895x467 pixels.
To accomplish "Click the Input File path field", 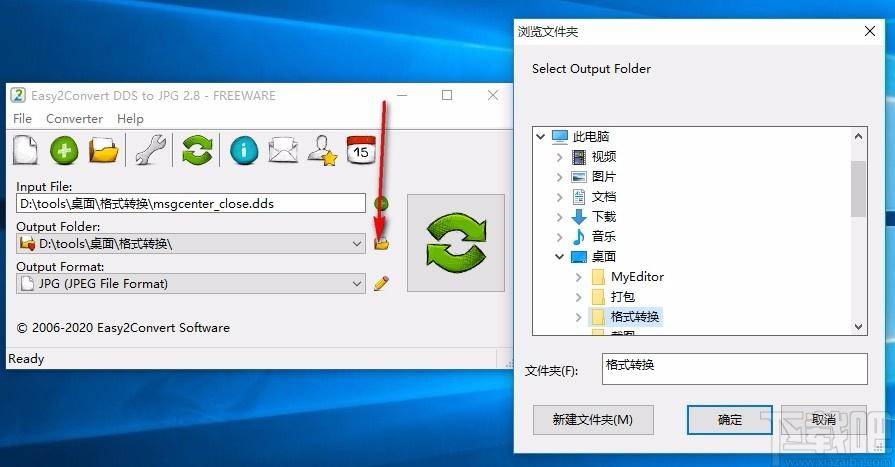I will tap(191, 203).
